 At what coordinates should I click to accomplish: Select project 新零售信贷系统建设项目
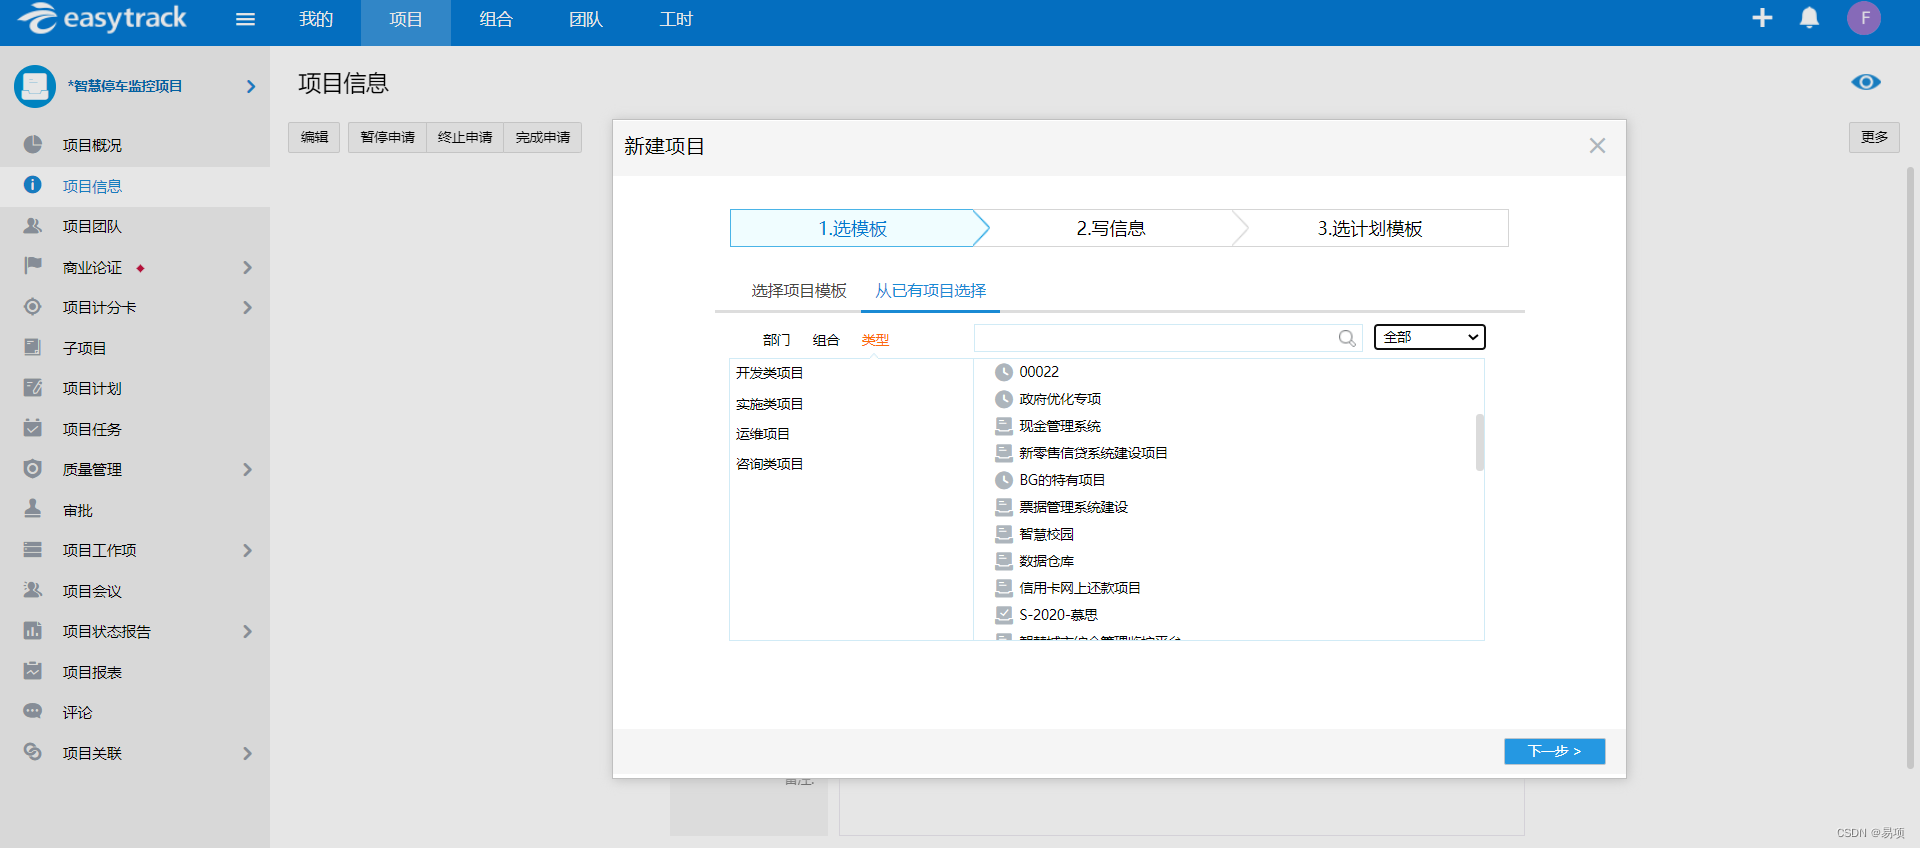(x=1093, y=453)
